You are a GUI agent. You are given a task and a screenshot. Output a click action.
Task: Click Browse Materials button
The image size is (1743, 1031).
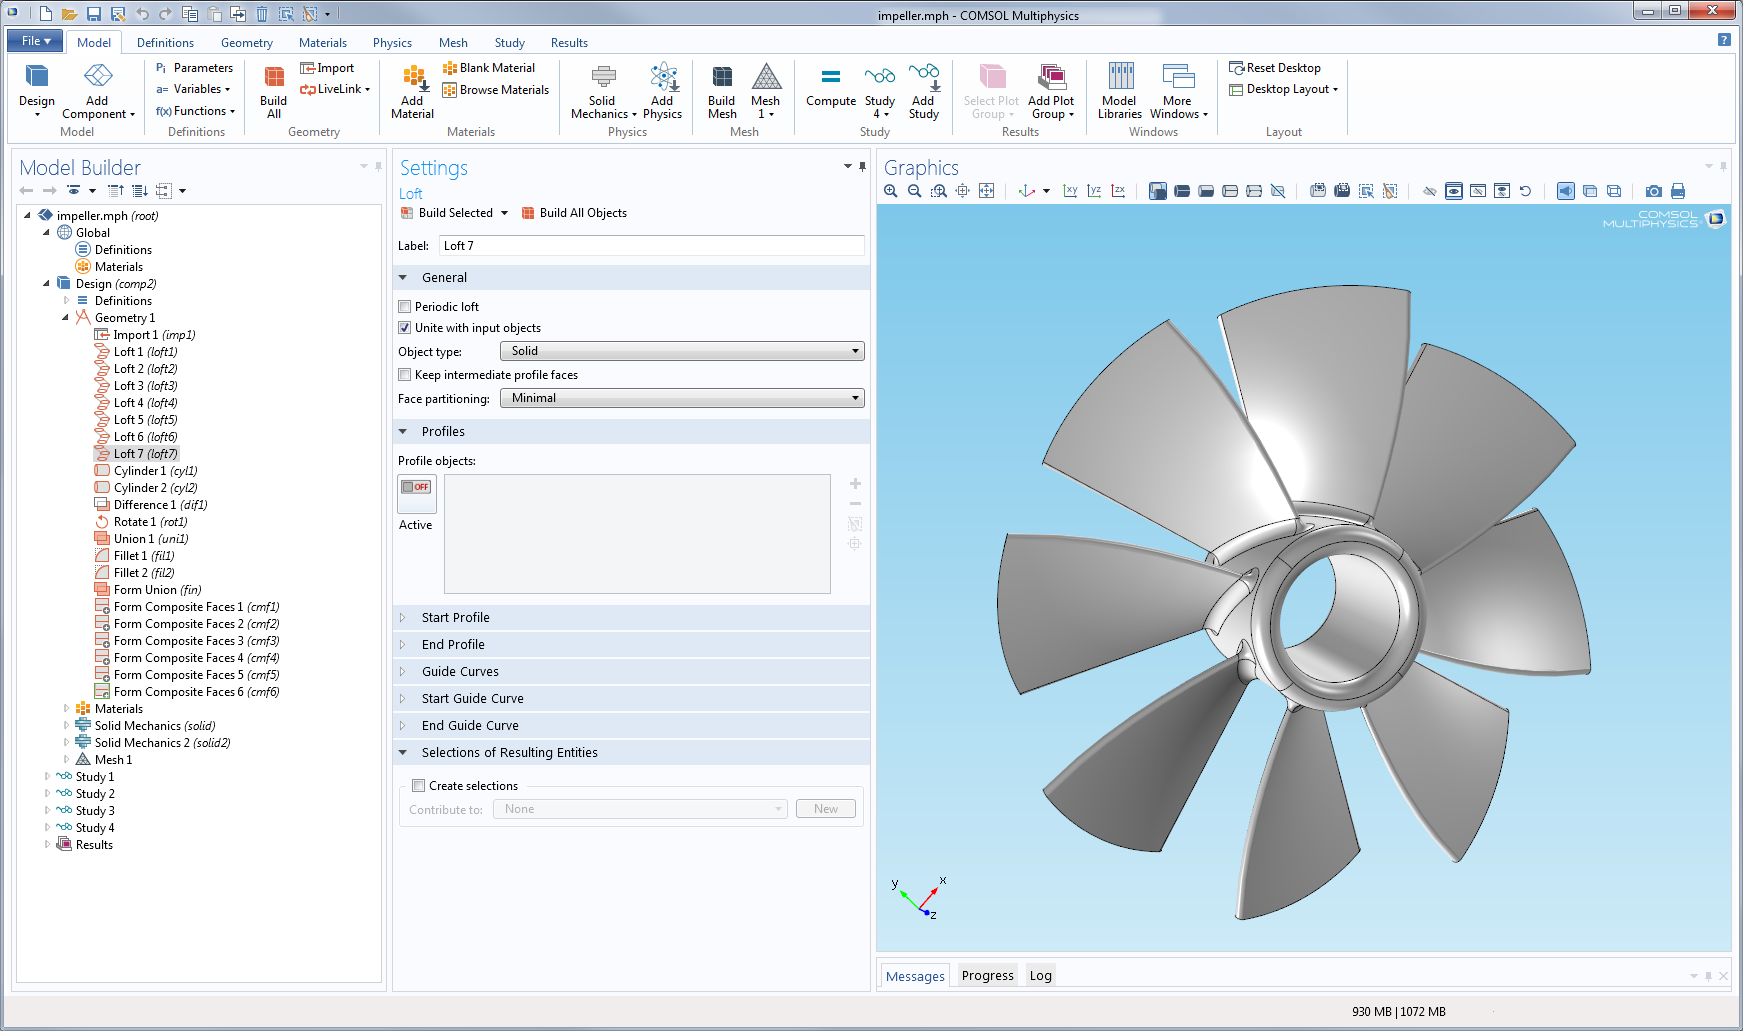(496, 90)
